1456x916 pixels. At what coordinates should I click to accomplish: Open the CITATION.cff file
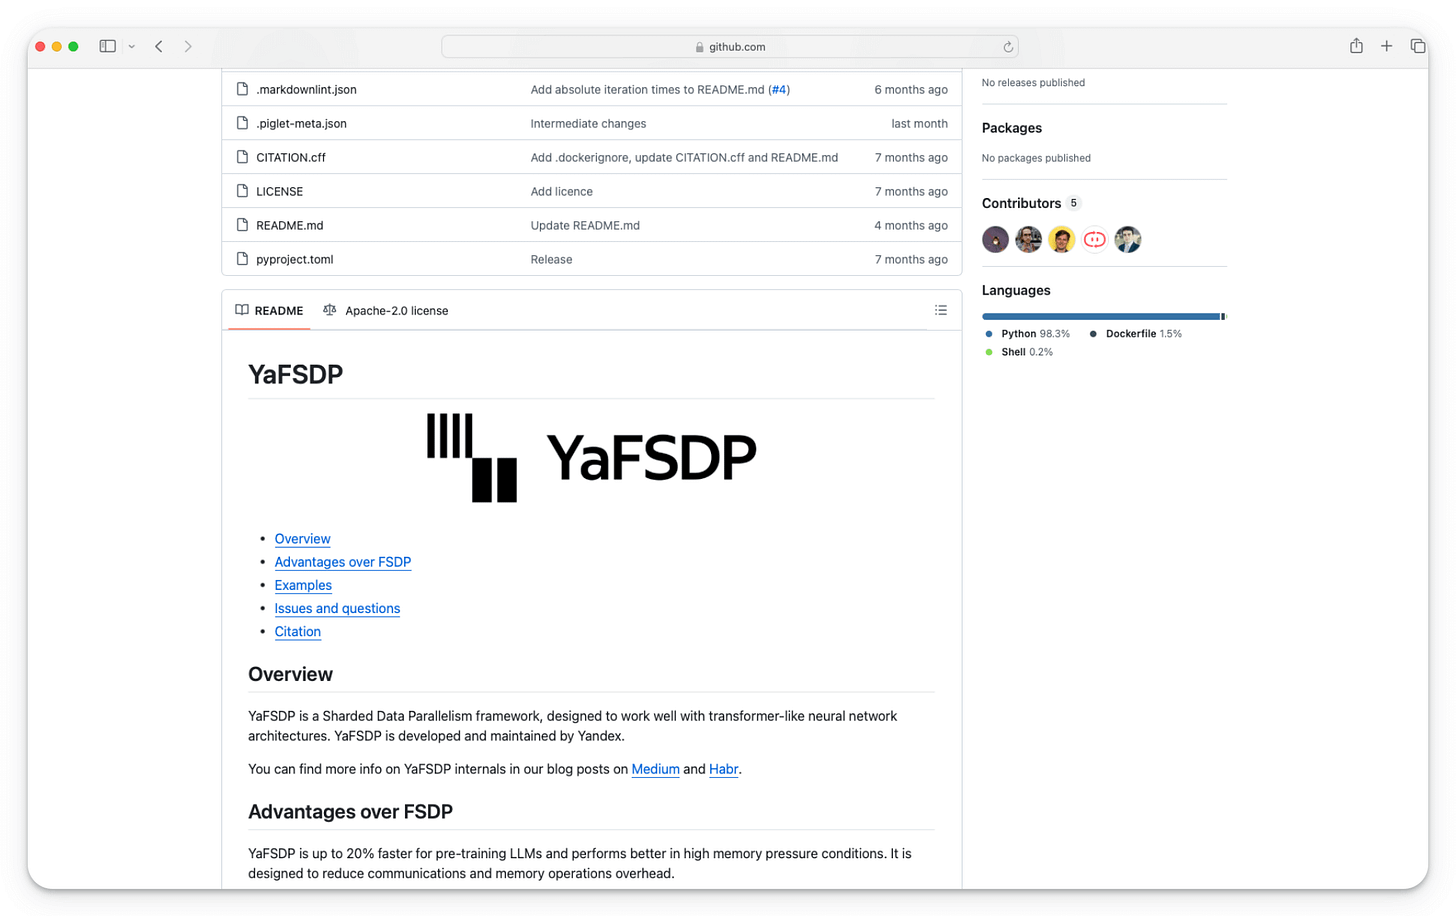coord(291,158)
